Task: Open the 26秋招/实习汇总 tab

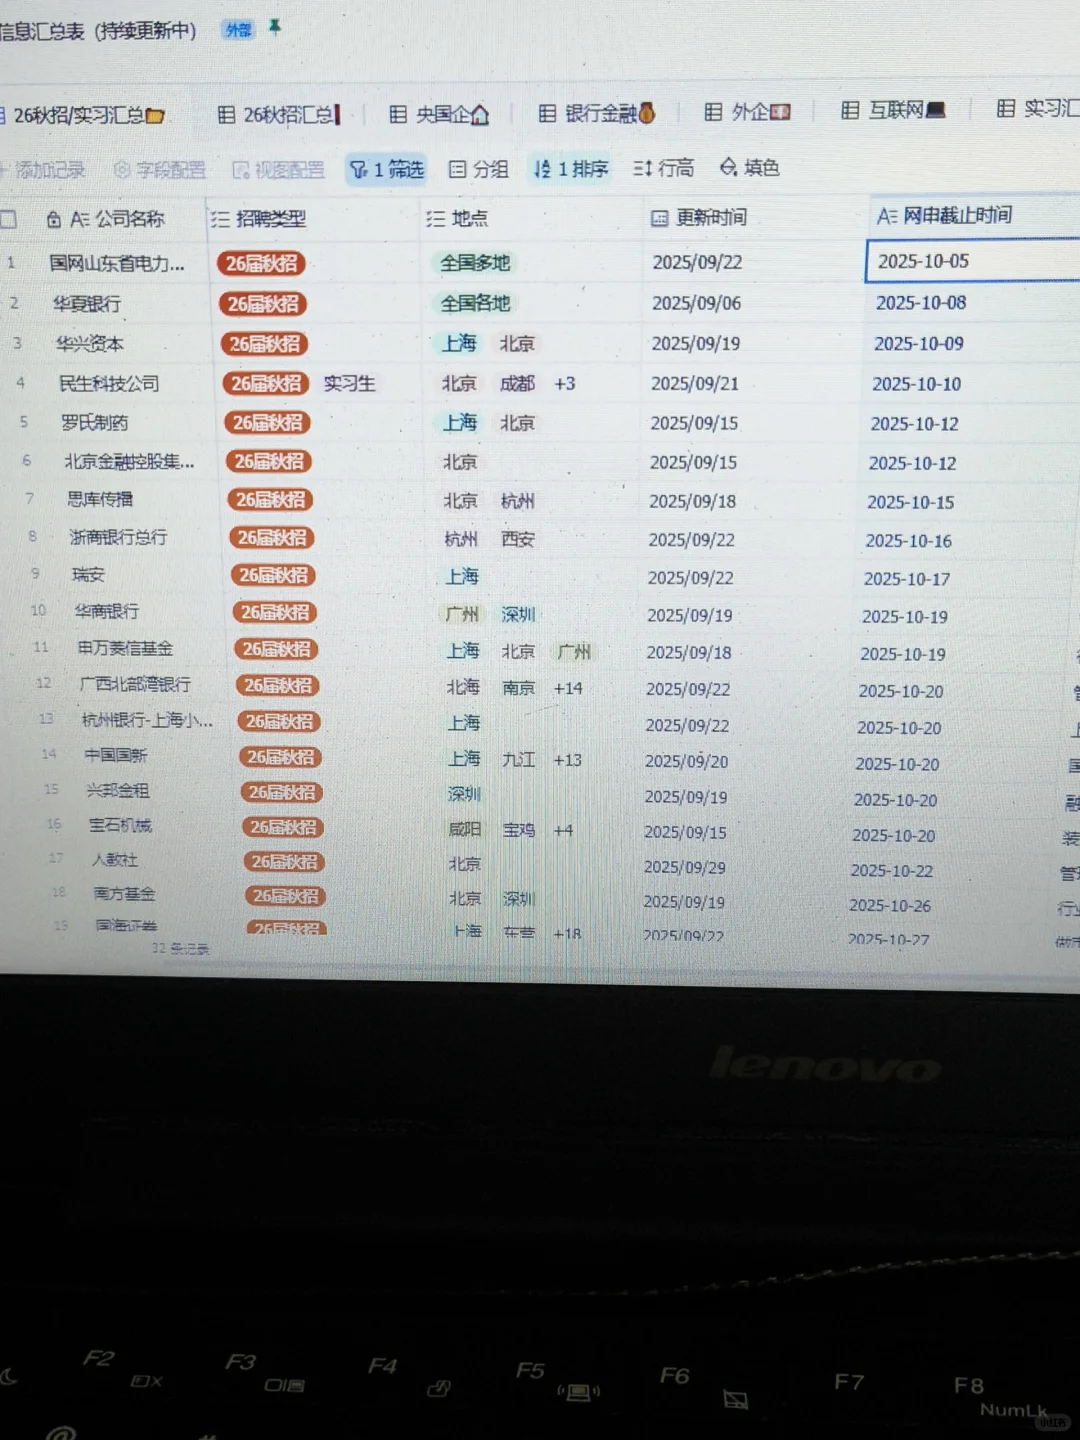Action: click(83, 115)
